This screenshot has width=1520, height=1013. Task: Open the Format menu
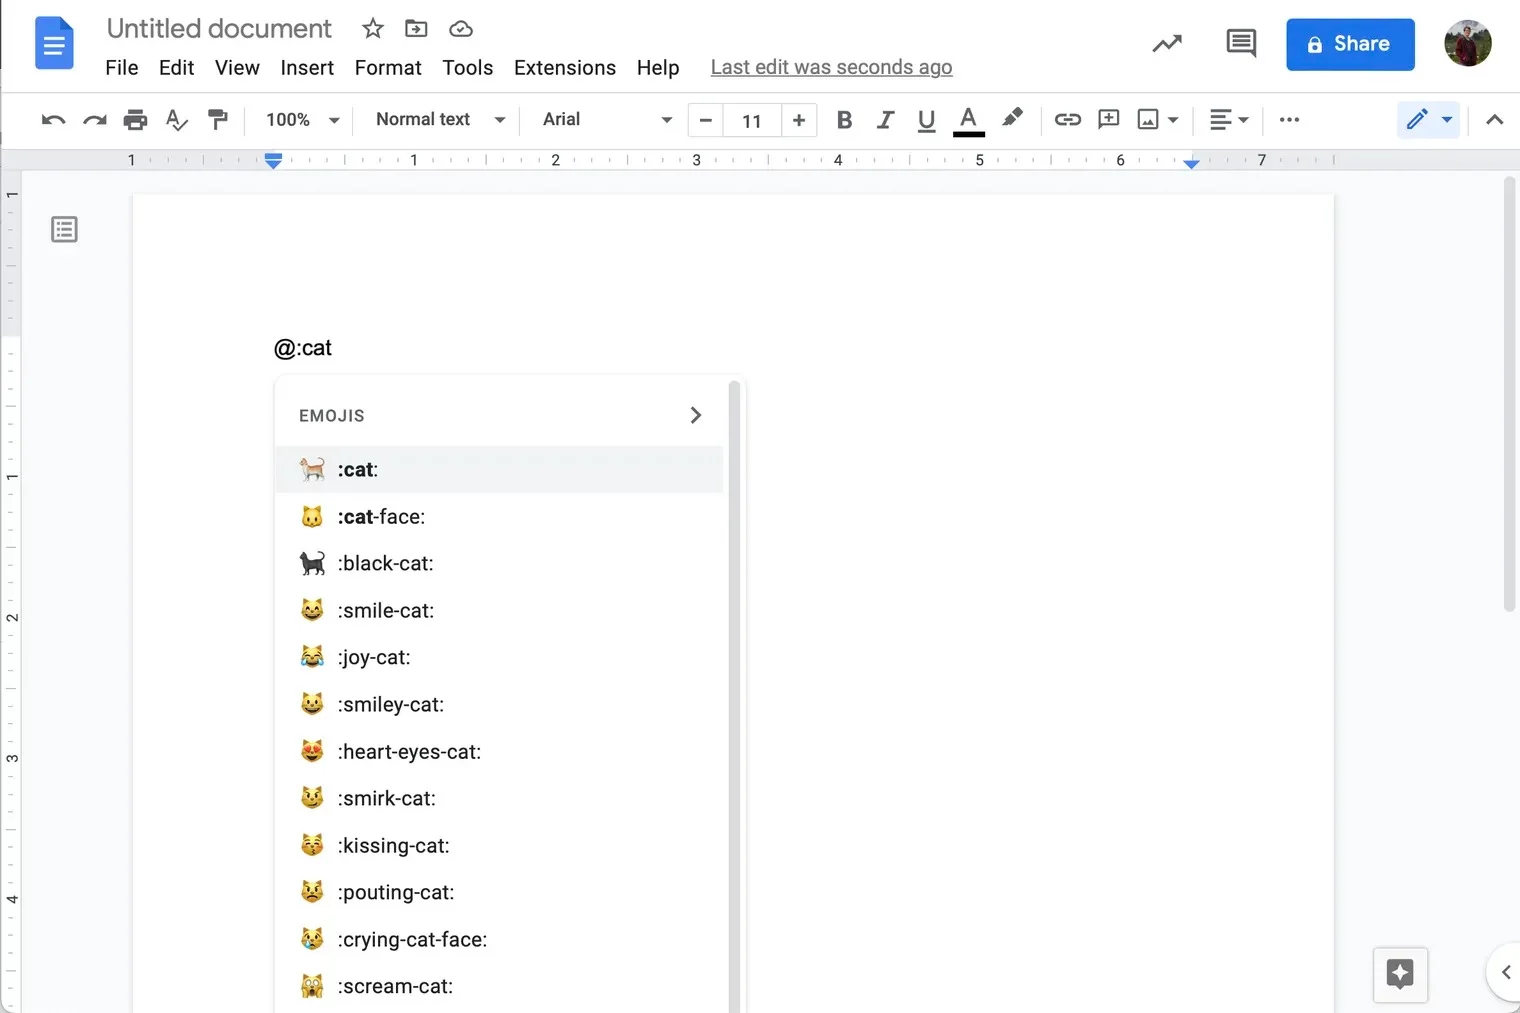point(387,68)
